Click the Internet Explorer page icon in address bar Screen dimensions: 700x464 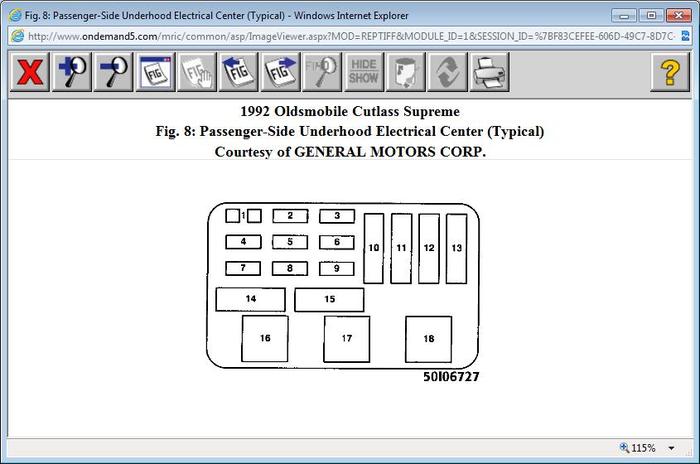pyautogui.click(x=18, y=36)
